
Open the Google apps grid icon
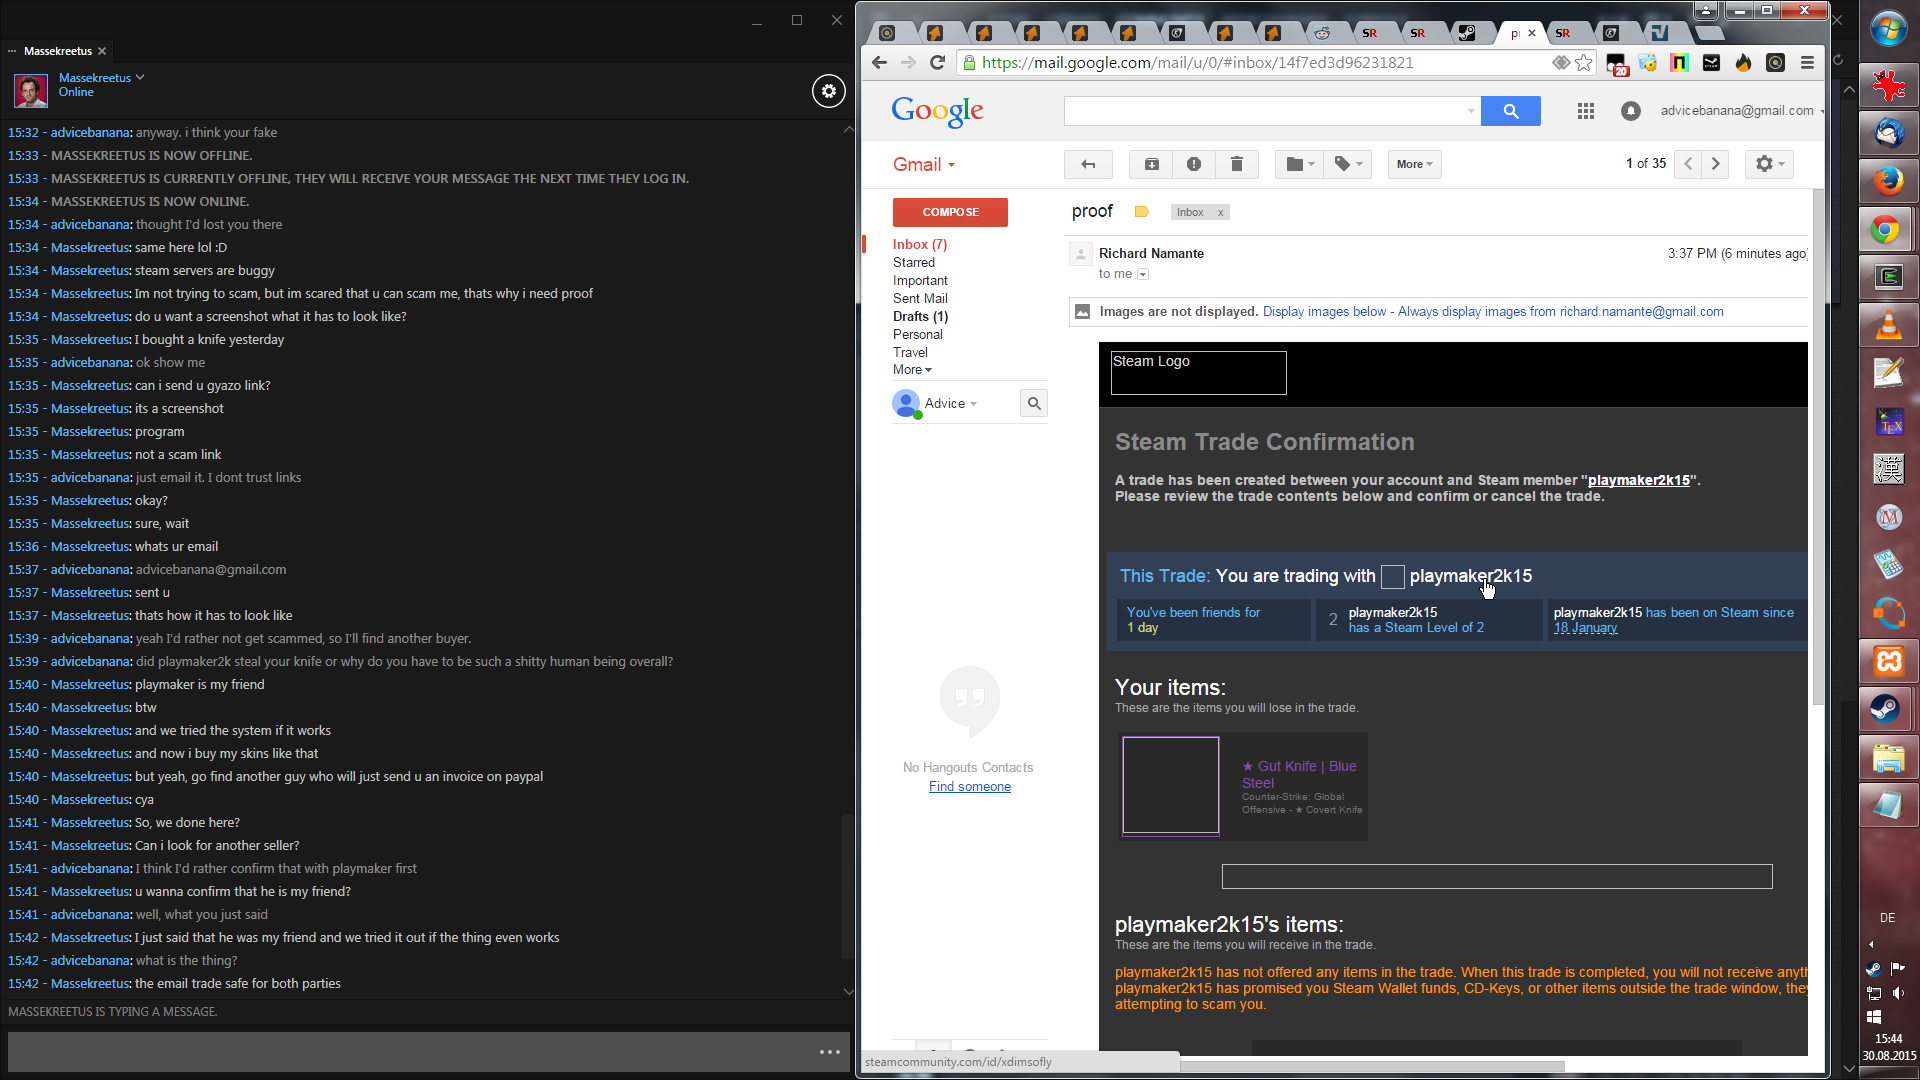(1585, 111)
